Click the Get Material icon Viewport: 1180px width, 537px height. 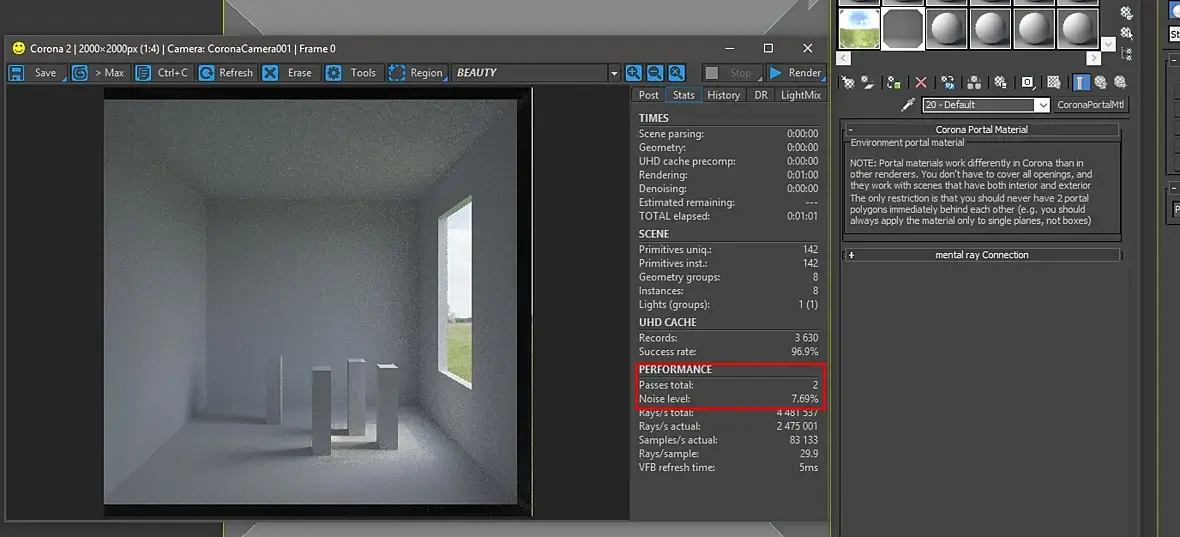click(x=848, y=83)
